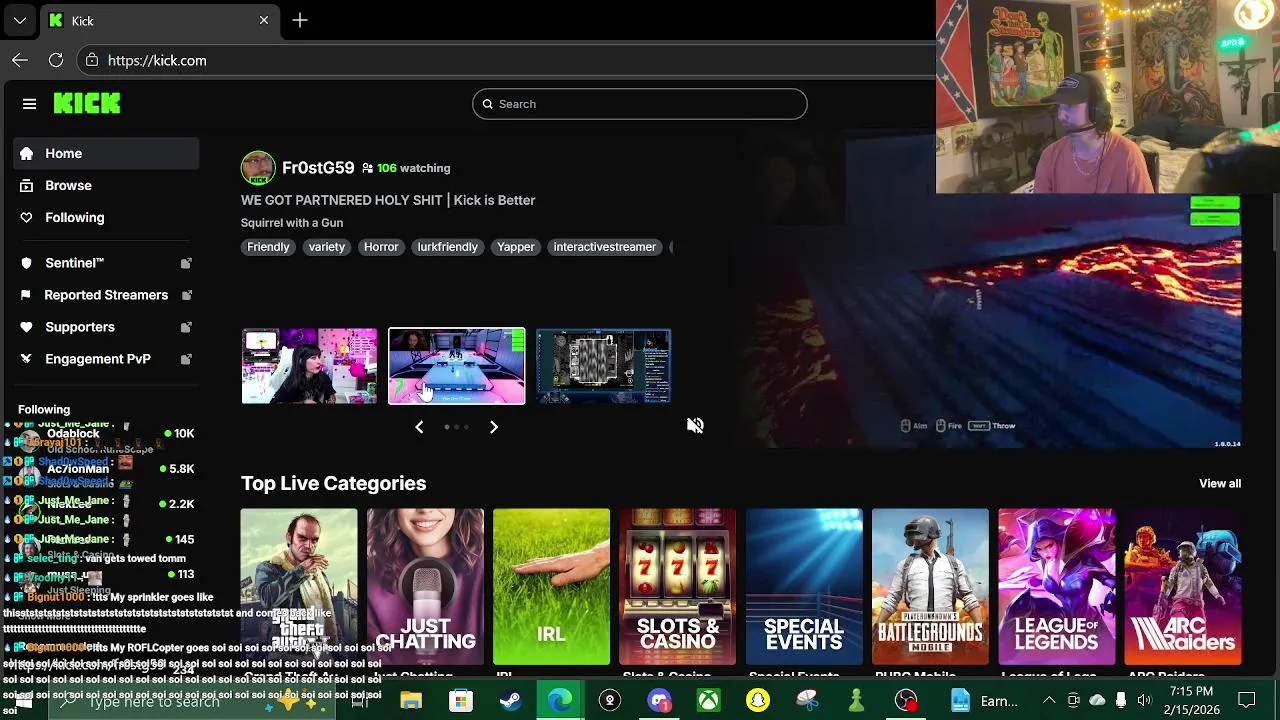Open the Xbox app from the taskbar
This screenshot has height=720, width=1280.
point(709,701)
